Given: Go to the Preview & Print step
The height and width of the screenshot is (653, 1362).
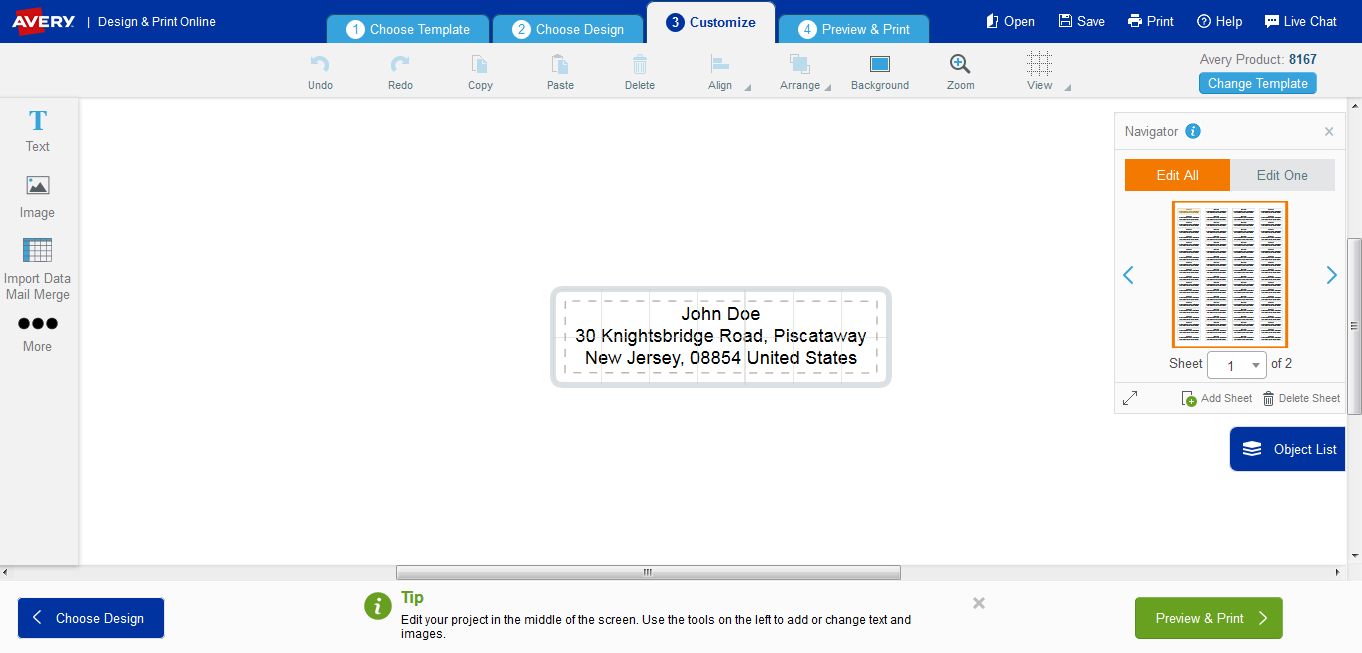Looking at the screenshot, I should (x=853, y=29).
